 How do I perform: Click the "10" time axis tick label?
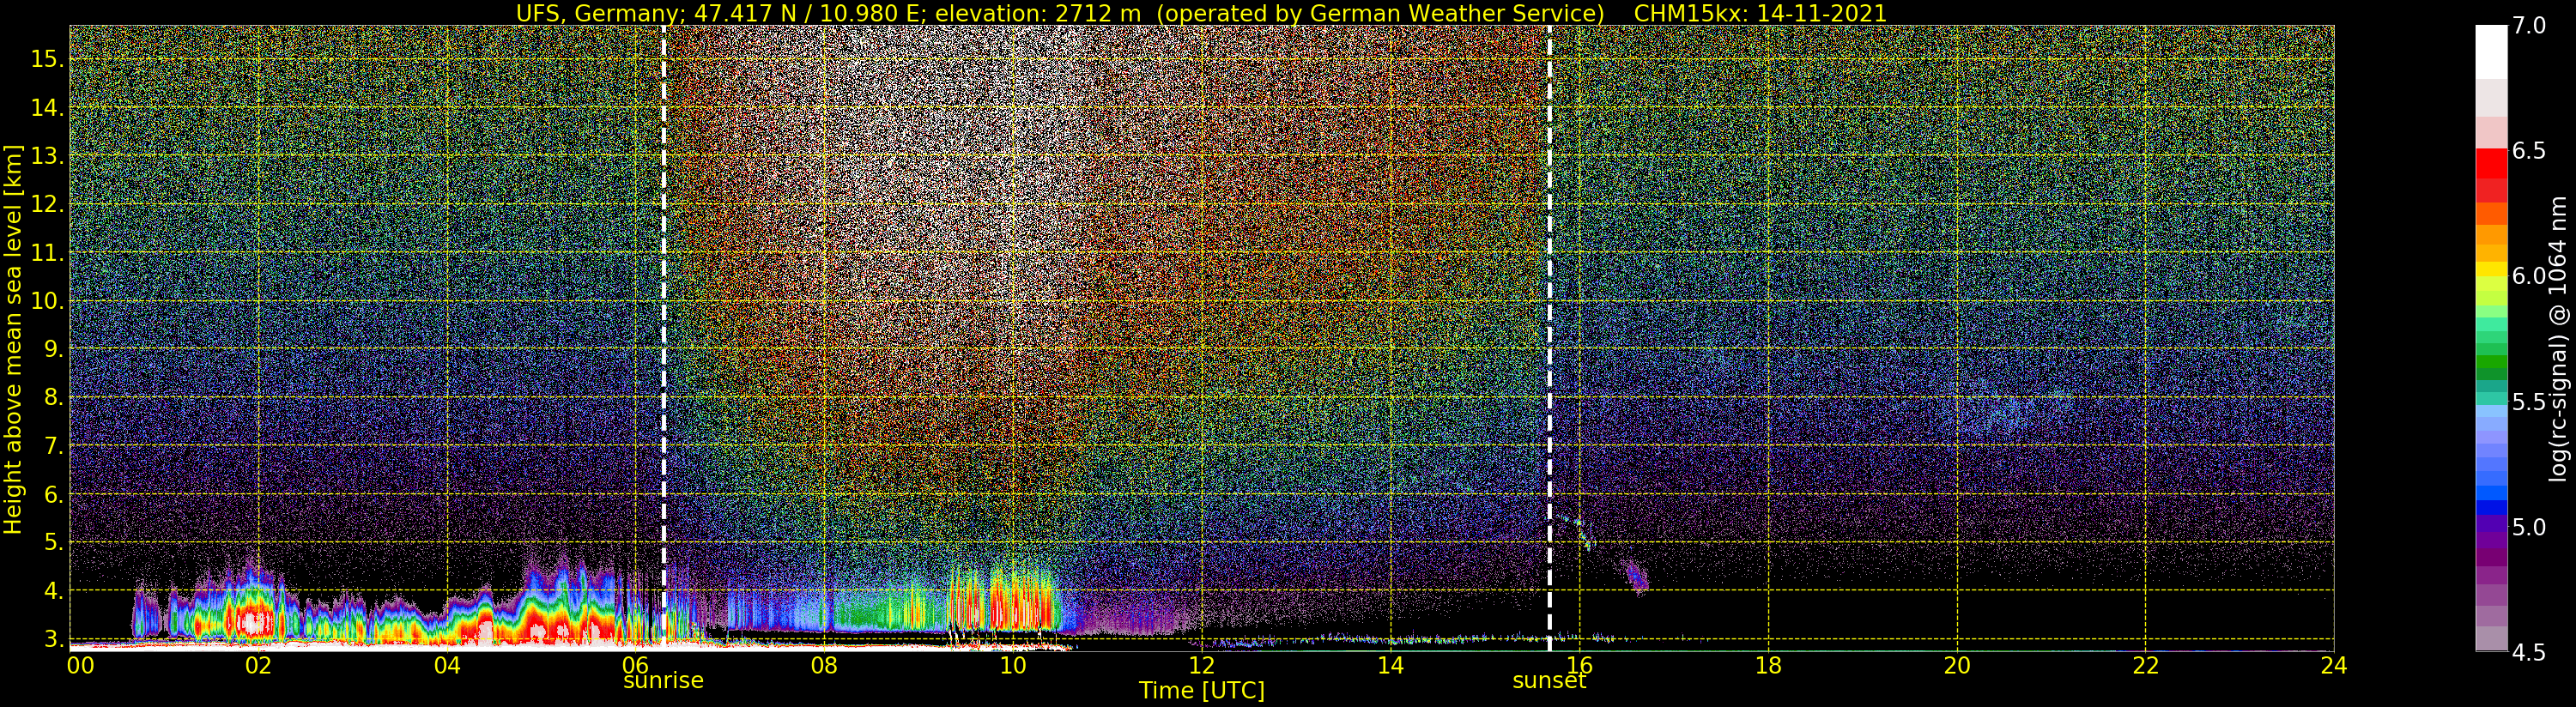[1013, 665]
